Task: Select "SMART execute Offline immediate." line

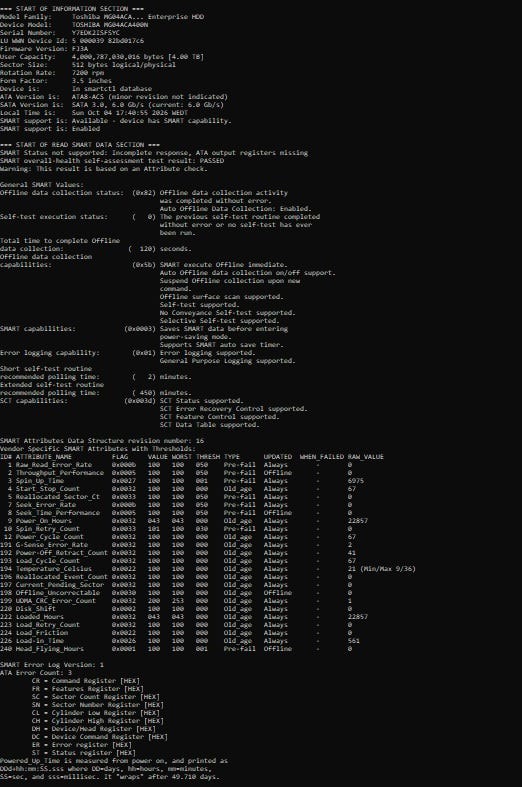Action: pos(223,265)
